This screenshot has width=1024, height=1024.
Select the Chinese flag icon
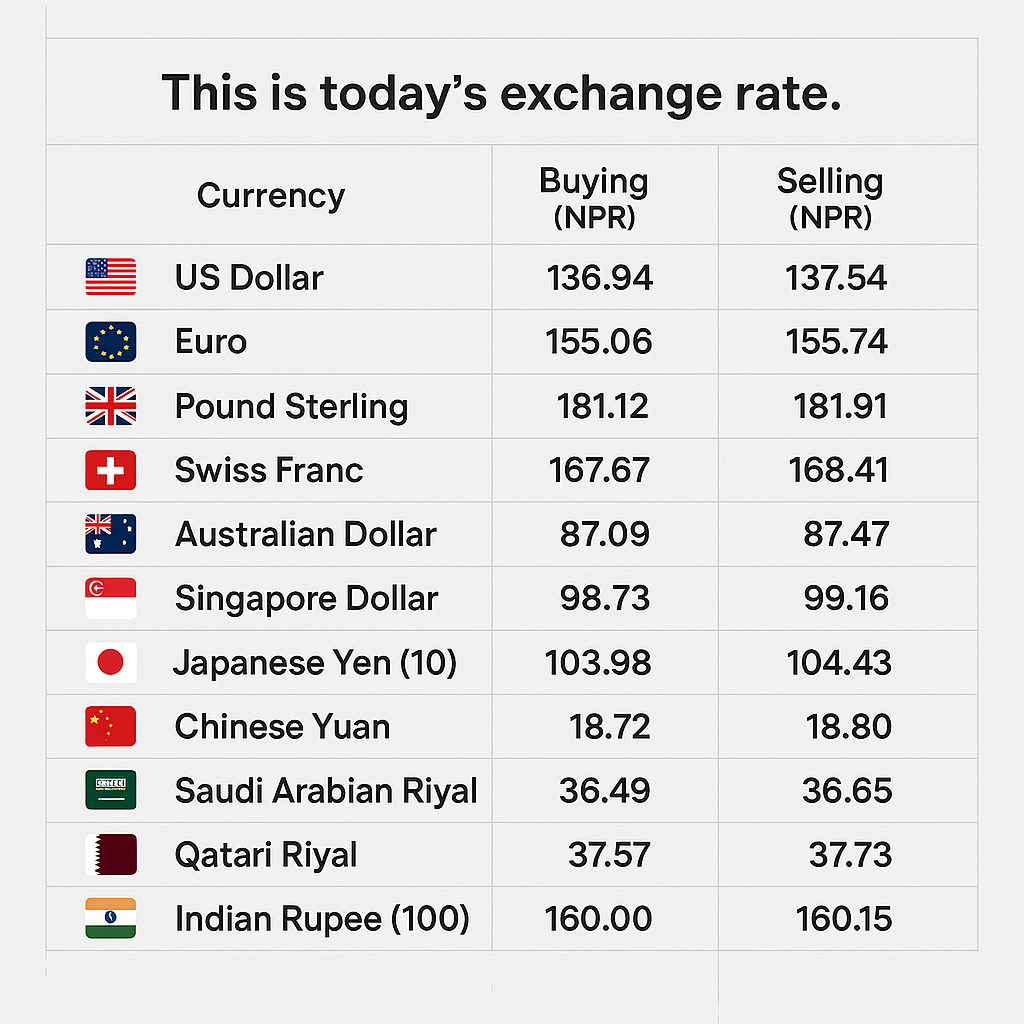[110, 726]
